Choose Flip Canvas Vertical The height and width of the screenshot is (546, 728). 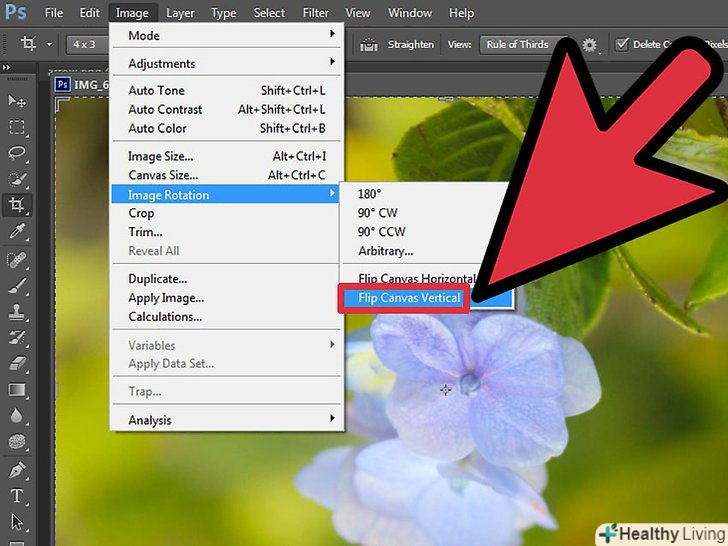click(x=409, y=298)
